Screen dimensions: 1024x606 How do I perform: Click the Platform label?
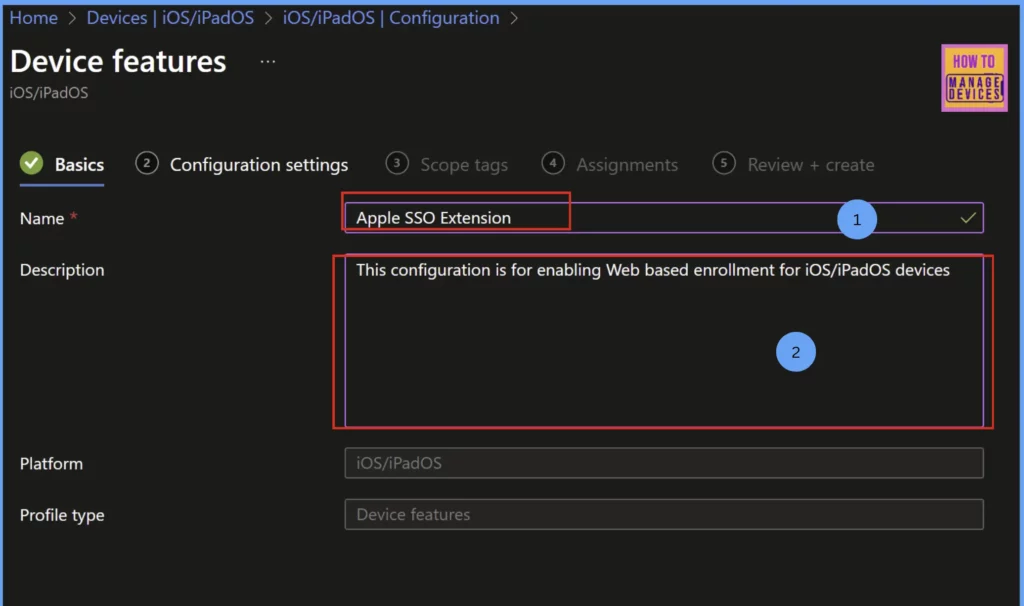click(52, 464)
